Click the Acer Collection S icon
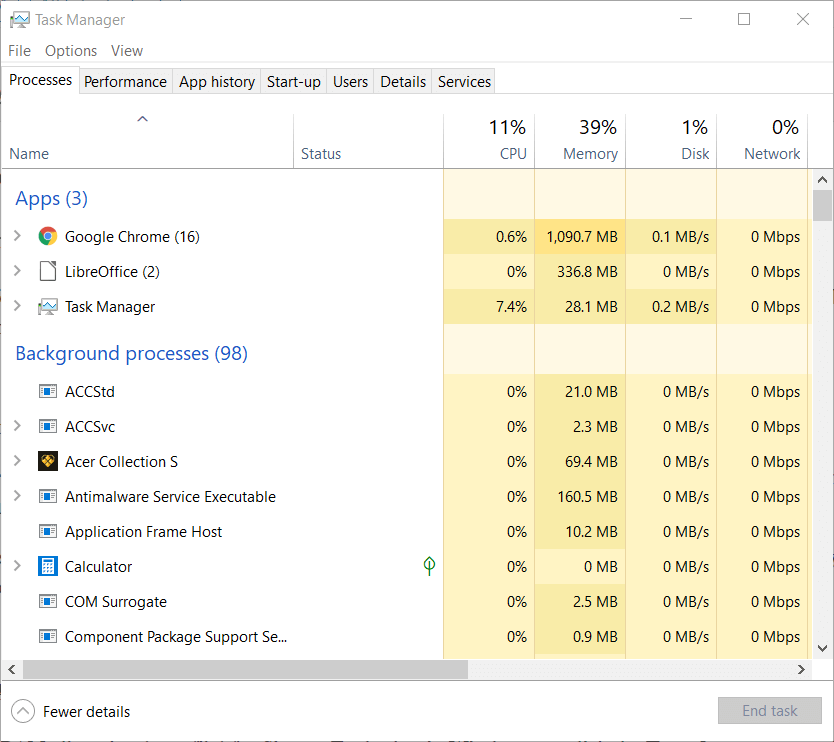834x742 pixels. pyautogui.click(x=48, y=461)
